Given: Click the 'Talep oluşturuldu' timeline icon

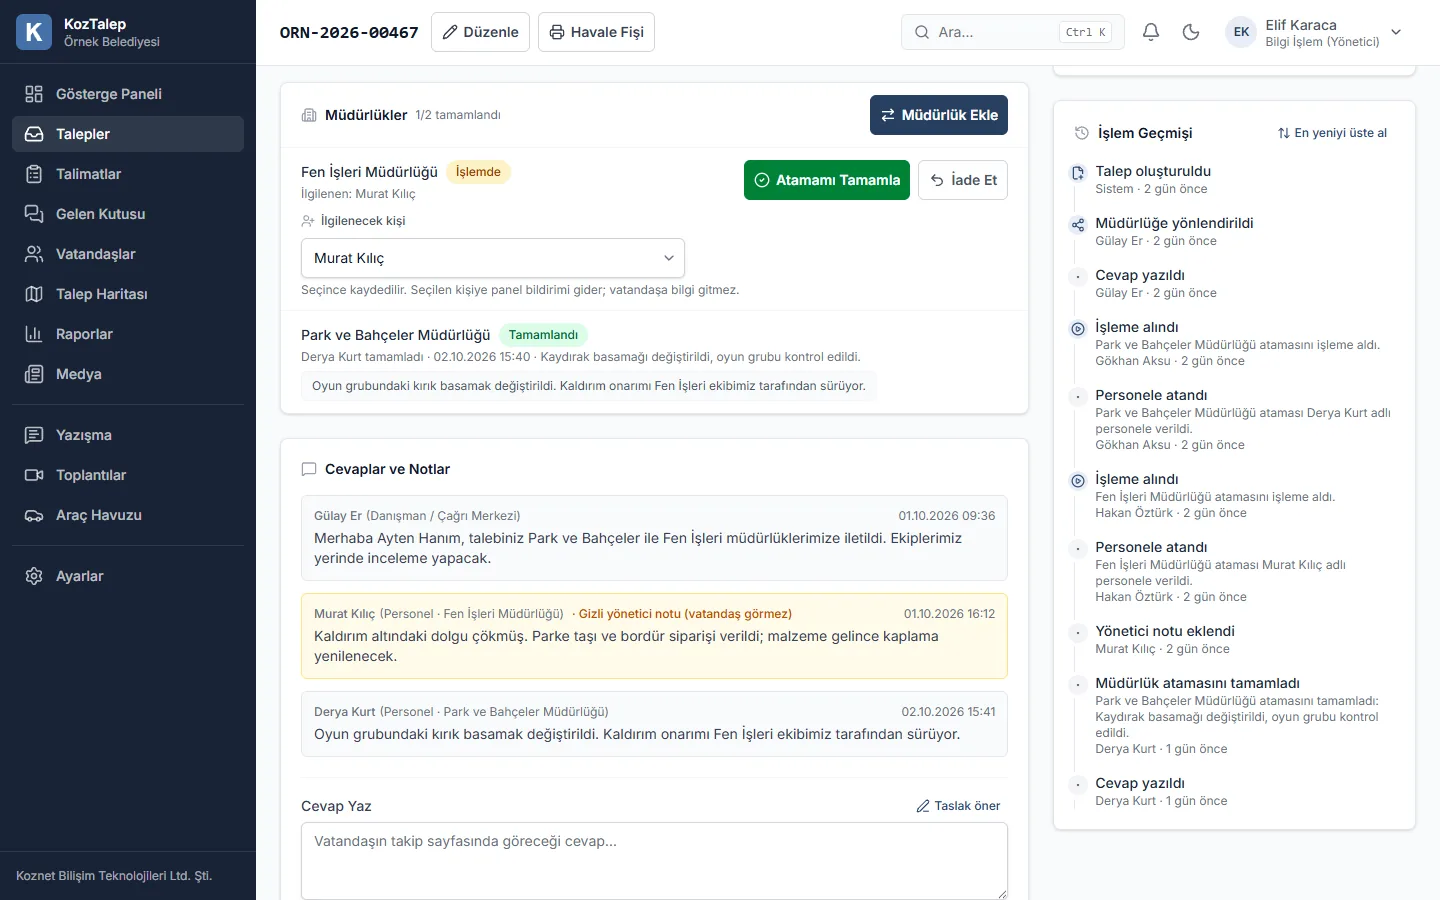Looking at the screenshot, I should pos(1078,173).
